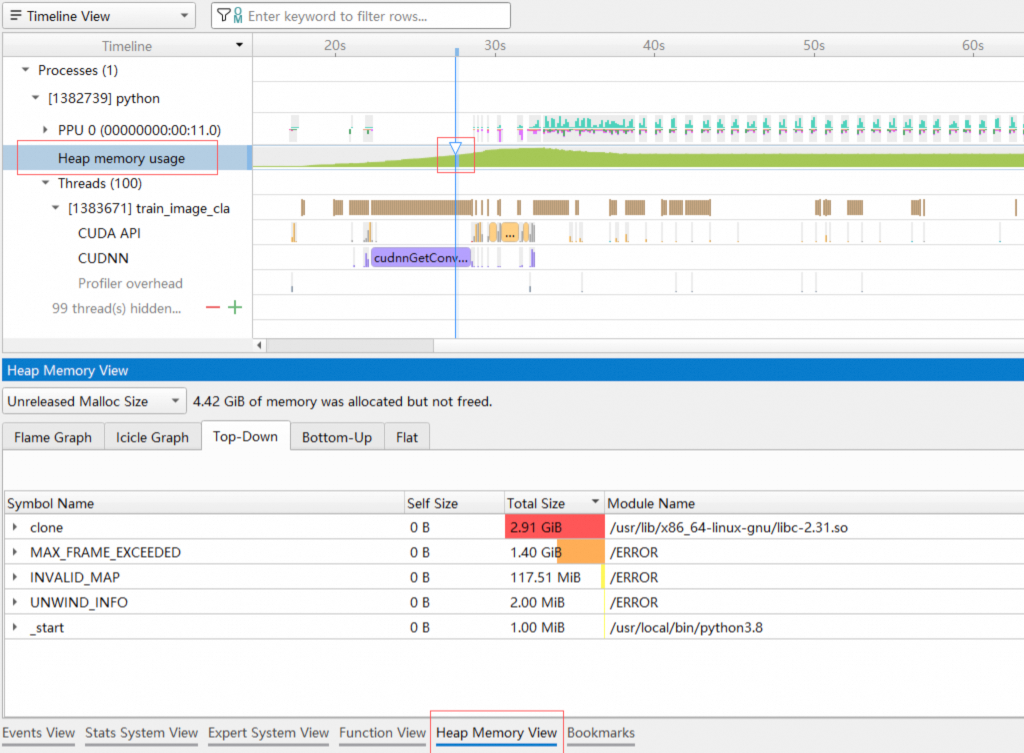Select the Heap memory usage row
1024x753 pixels.
click(x=121, y=158)
